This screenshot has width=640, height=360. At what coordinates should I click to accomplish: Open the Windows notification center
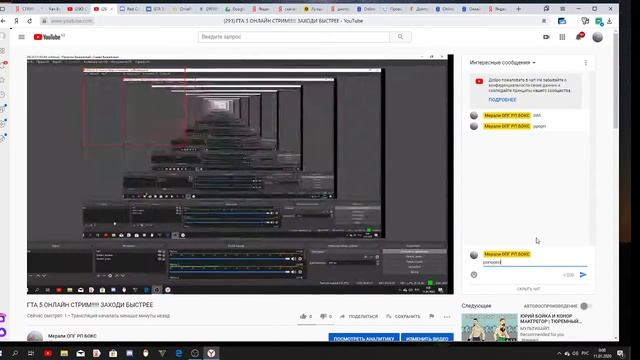(620, 353)
